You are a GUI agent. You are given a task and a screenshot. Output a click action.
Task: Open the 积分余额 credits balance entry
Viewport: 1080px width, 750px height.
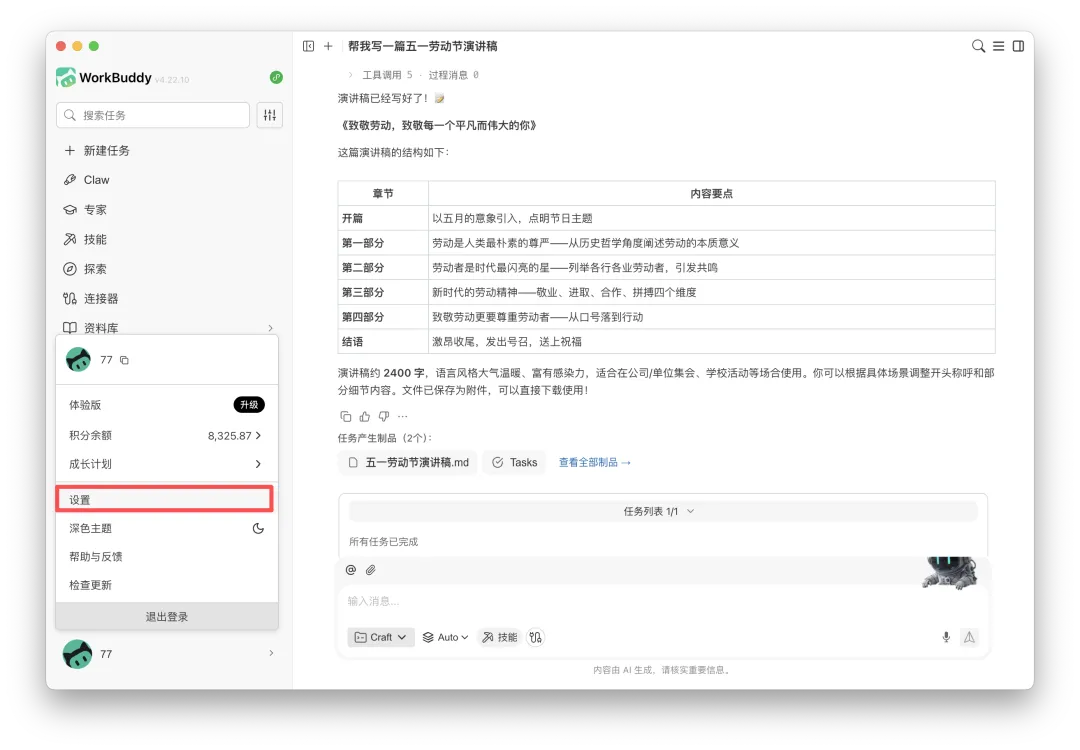(167, 435)
